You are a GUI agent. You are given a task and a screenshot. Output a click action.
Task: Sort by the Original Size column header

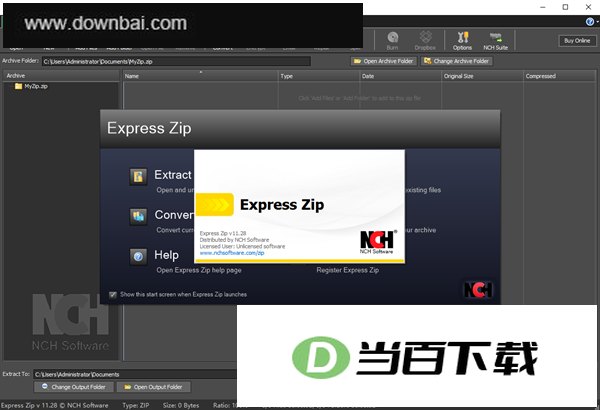tap(482, 76)
